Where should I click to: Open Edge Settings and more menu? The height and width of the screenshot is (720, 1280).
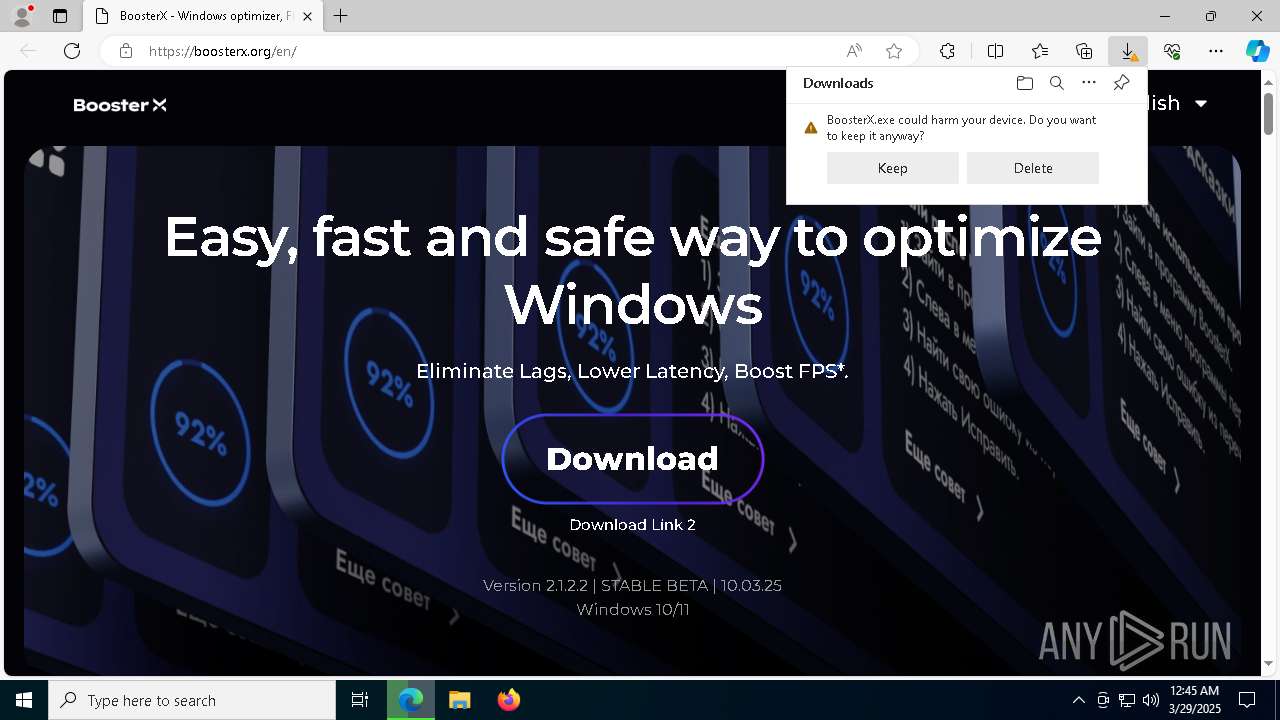(x=1216, y=51)
